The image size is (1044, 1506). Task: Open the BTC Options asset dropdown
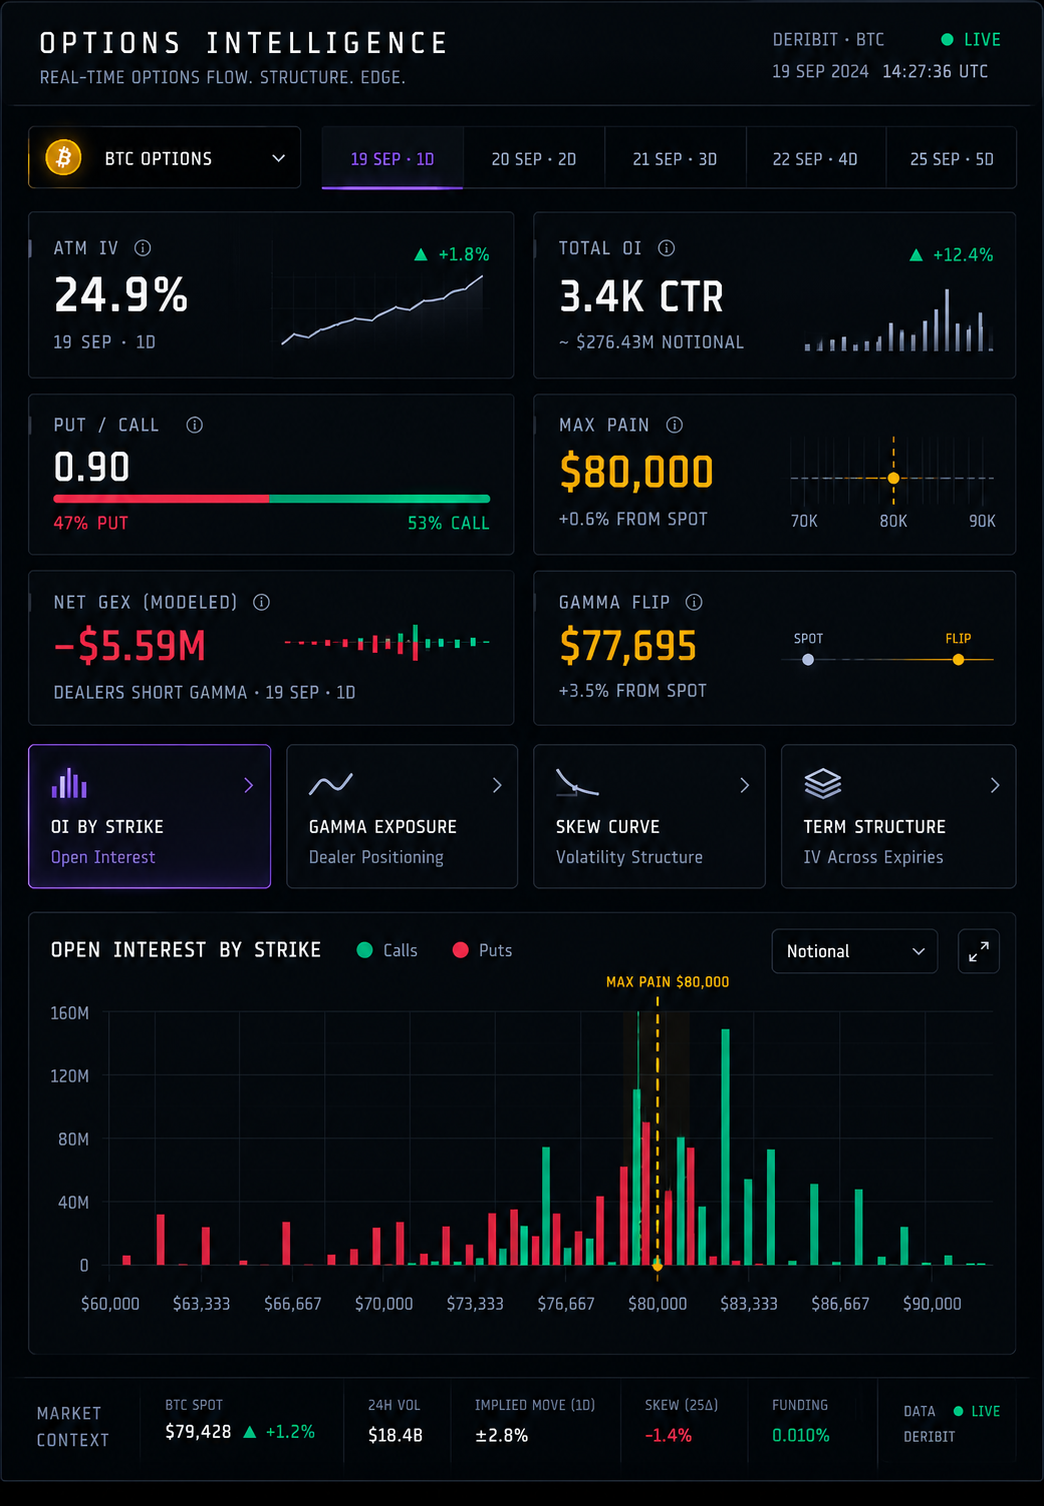(x=165, y=158)
